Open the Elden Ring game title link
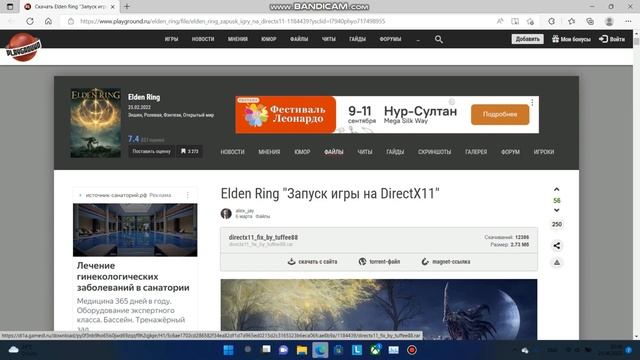The image size is (640, 360). [x=144, y=97]
